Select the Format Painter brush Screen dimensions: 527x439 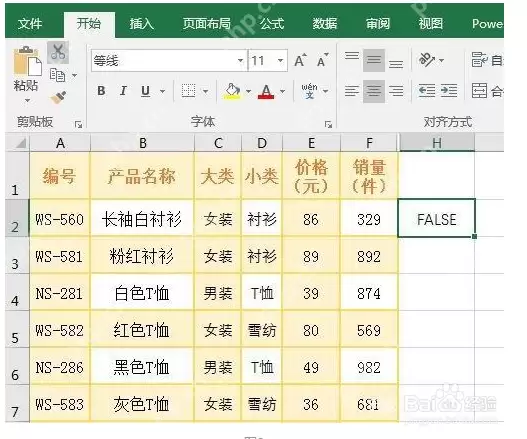(x=58, y=97)
